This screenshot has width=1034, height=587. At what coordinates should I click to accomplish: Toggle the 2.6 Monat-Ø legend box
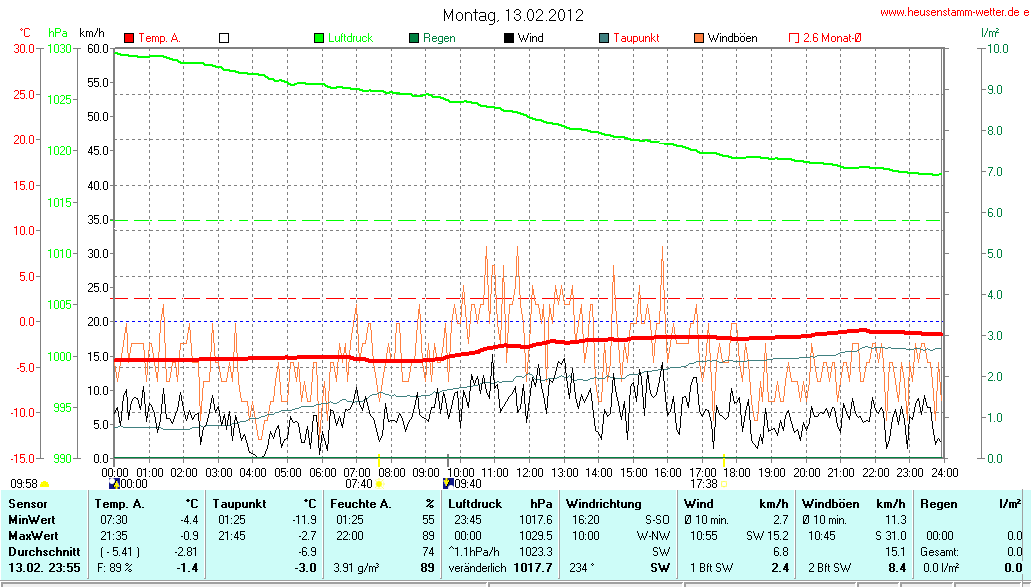coord(794,38)
